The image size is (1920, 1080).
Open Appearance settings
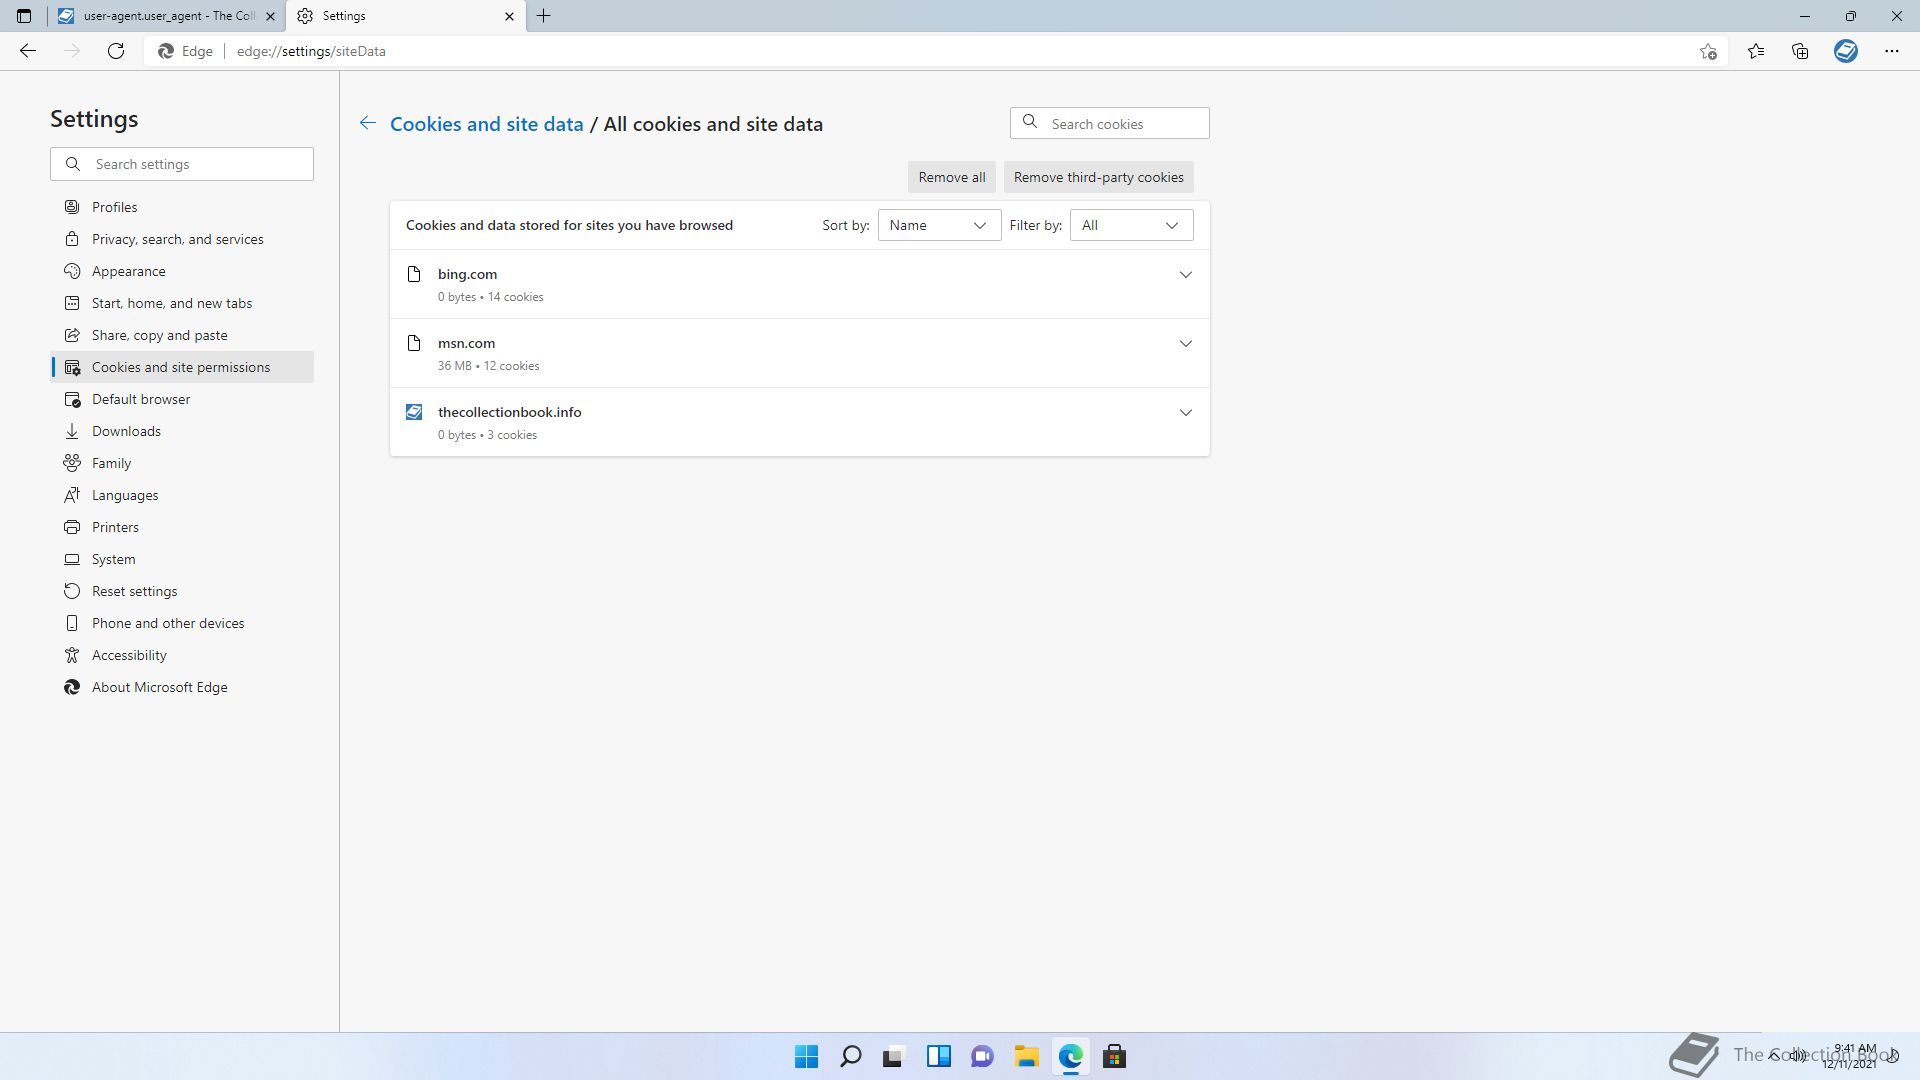click(x=182, y=271)
